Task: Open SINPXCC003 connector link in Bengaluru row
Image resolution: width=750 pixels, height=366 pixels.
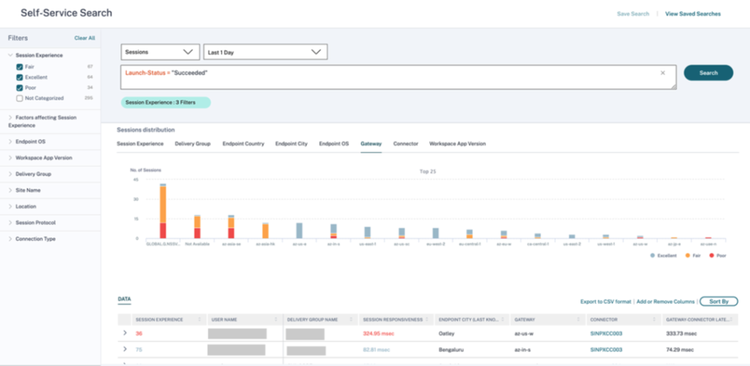Action: pos(606,350)
